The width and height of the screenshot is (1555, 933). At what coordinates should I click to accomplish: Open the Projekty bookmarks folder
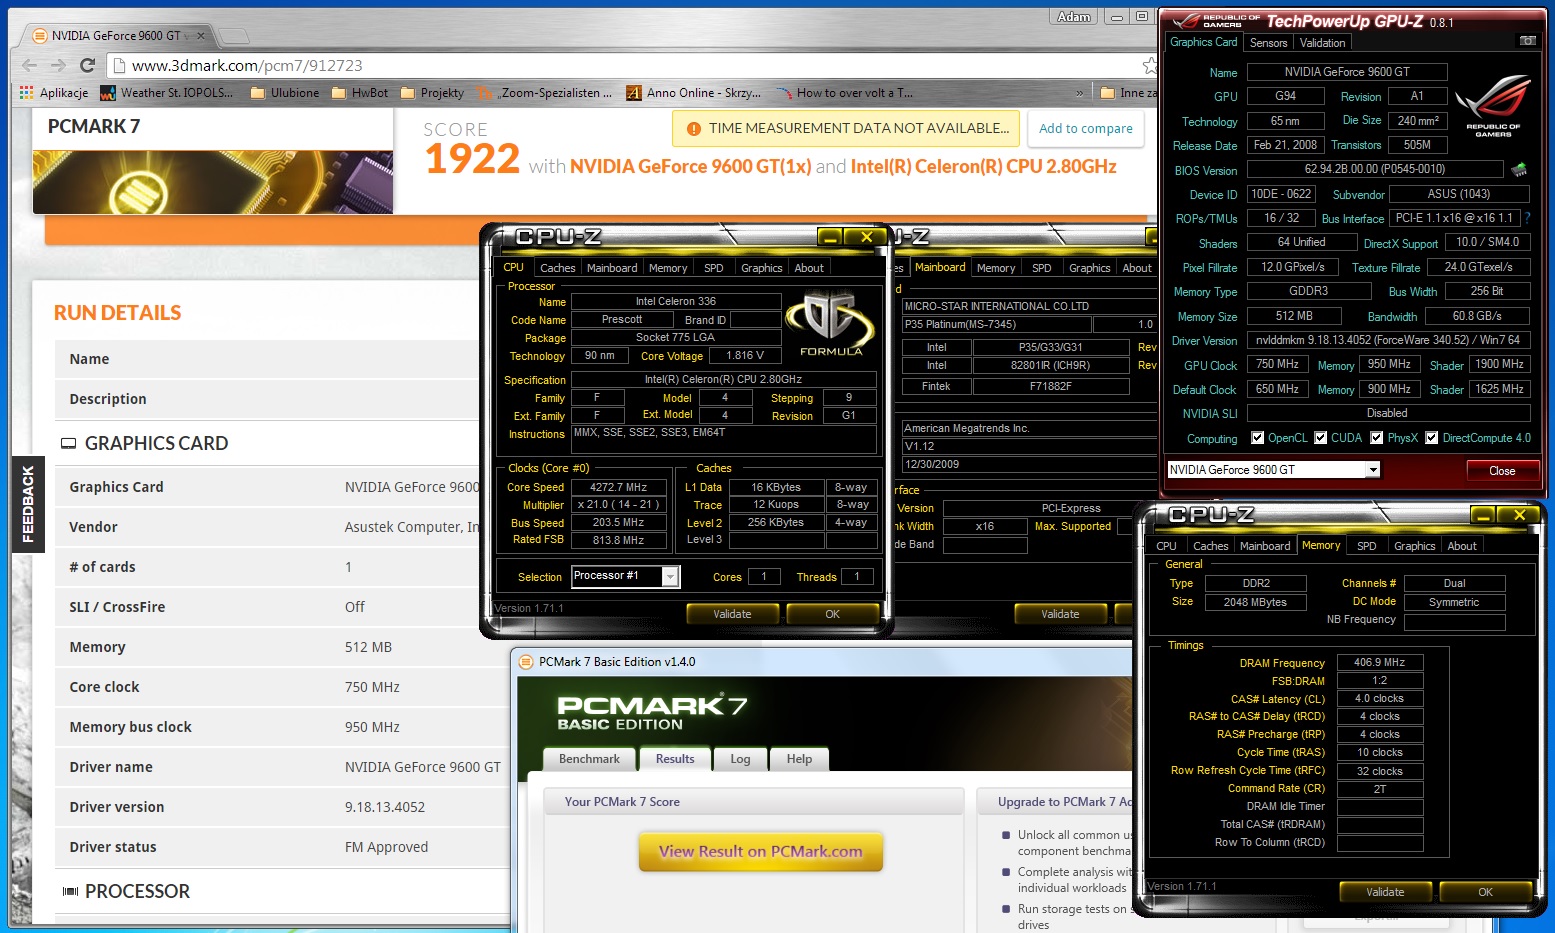pyautogui.click(x=432, y=93)
